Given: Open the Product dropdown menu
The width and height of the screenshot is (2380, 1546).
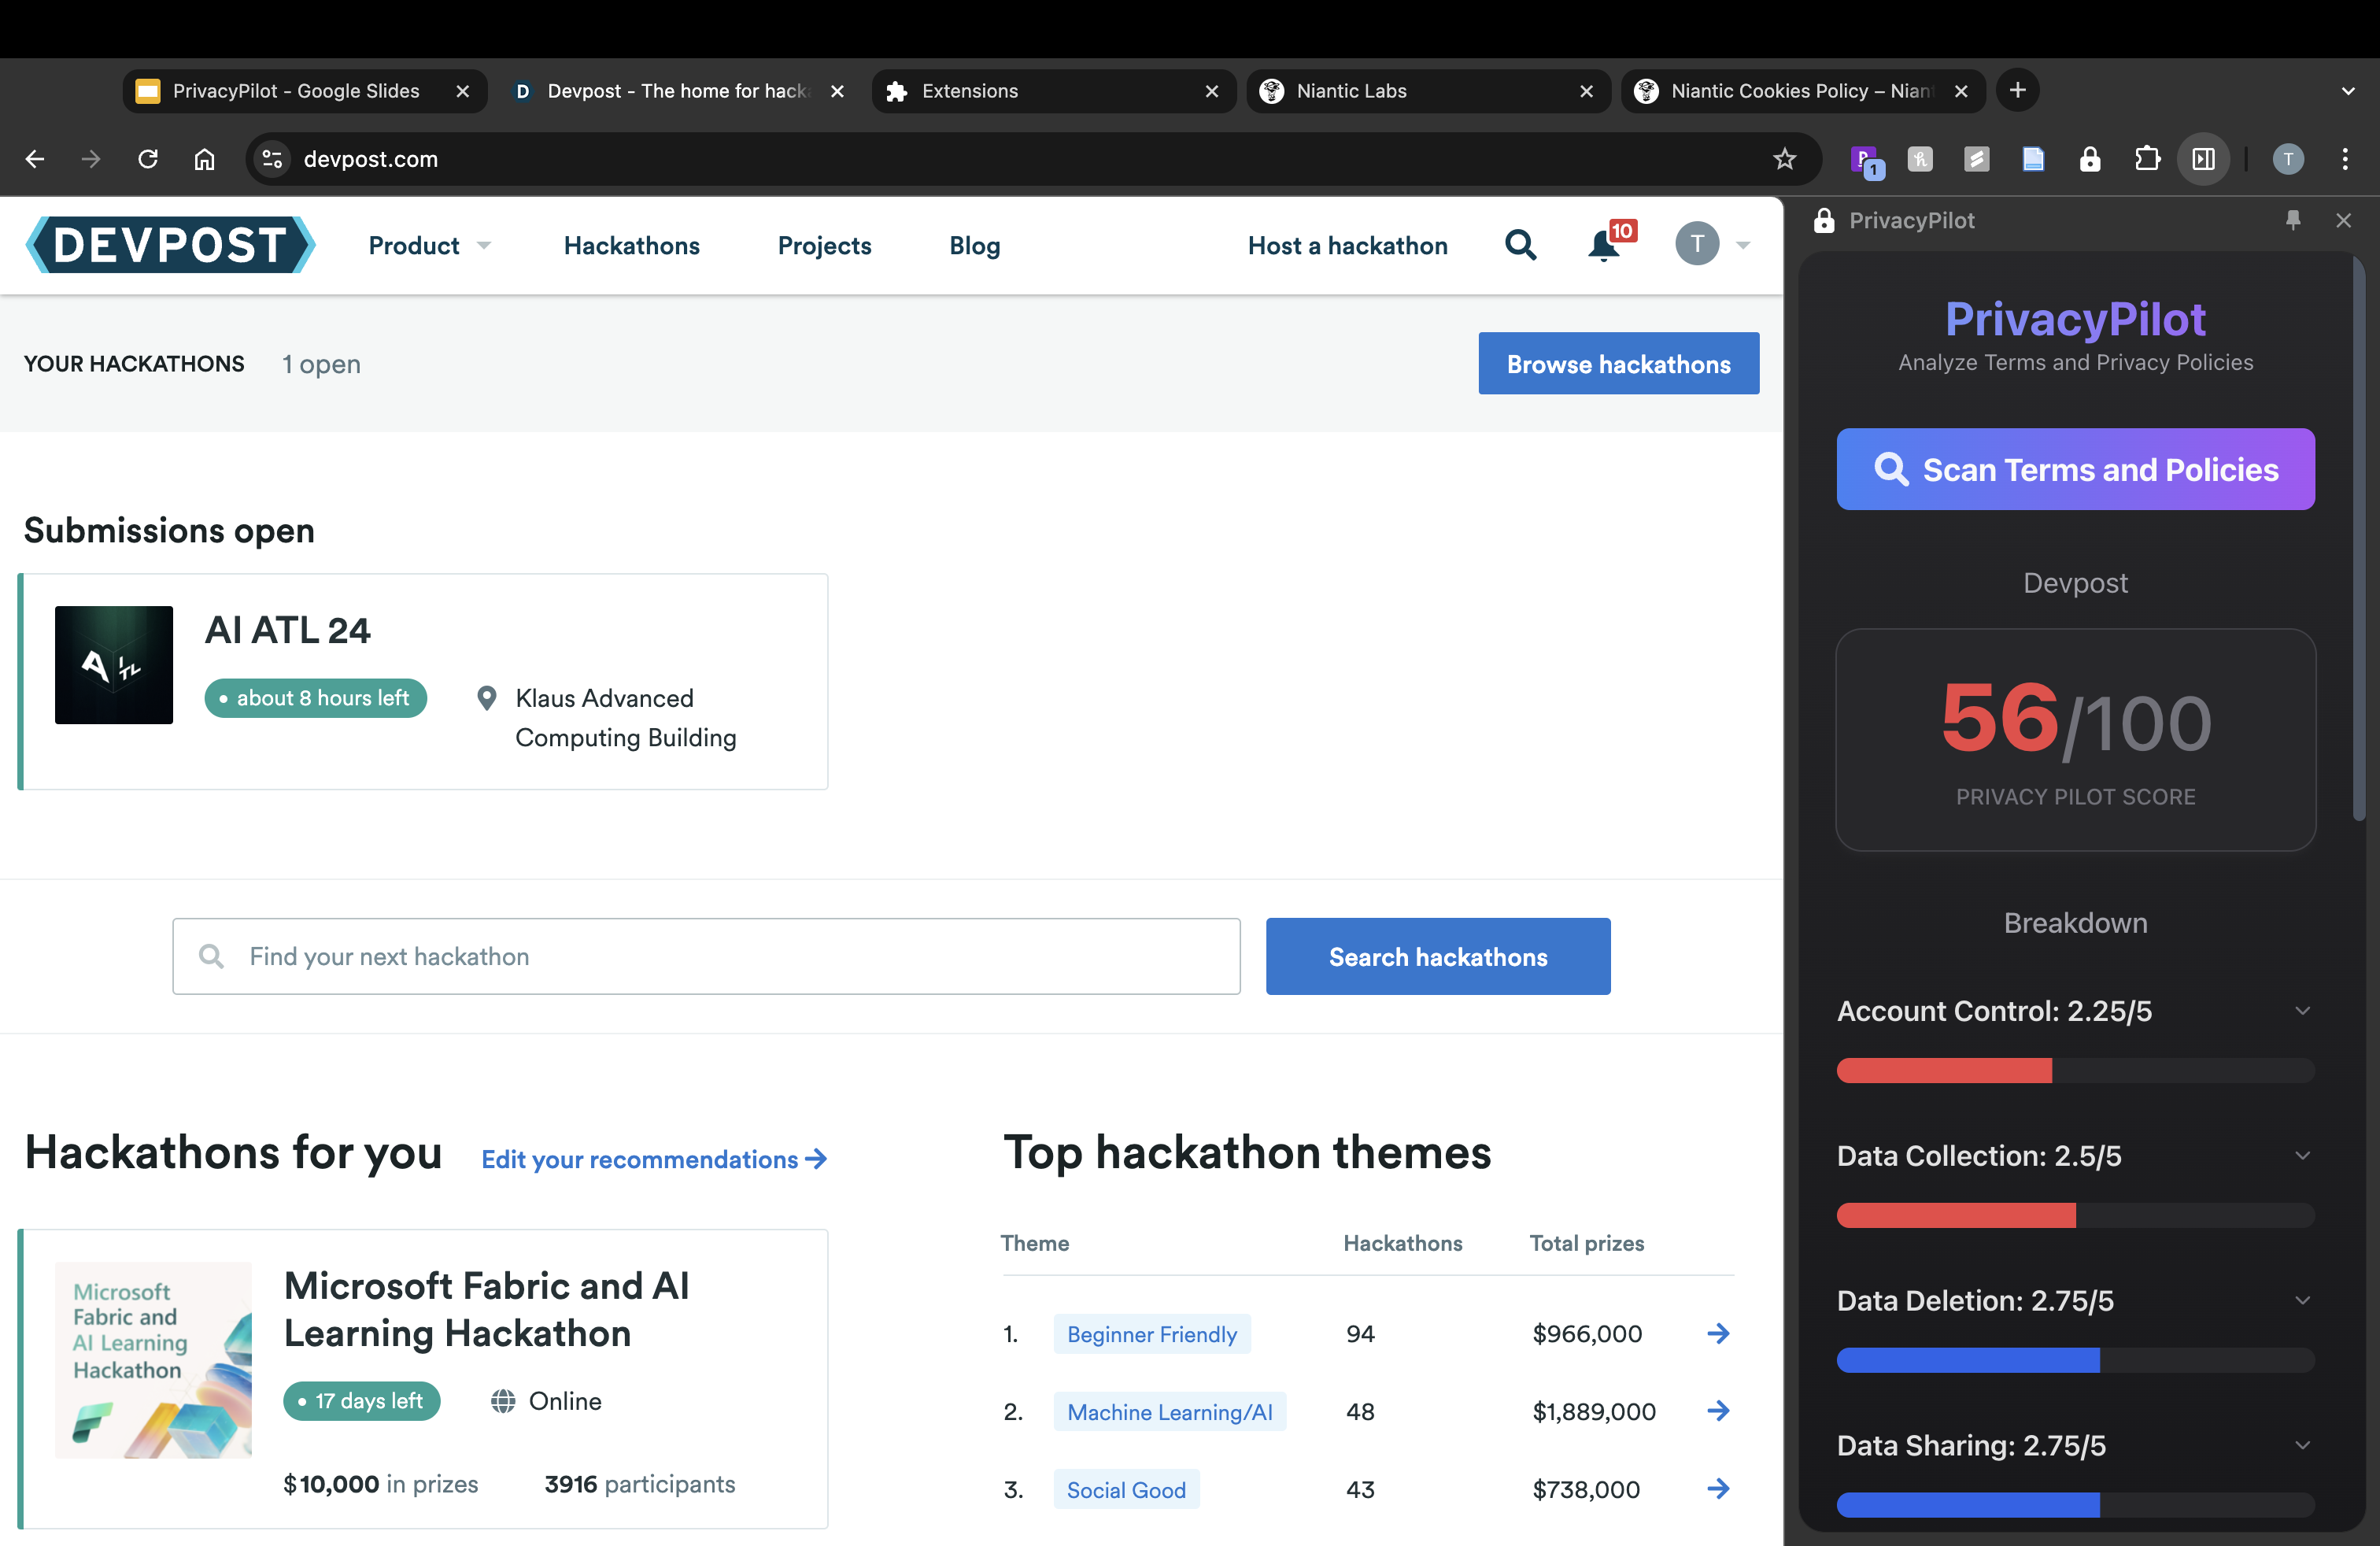Looking at the screenshot, I should 429,245.
